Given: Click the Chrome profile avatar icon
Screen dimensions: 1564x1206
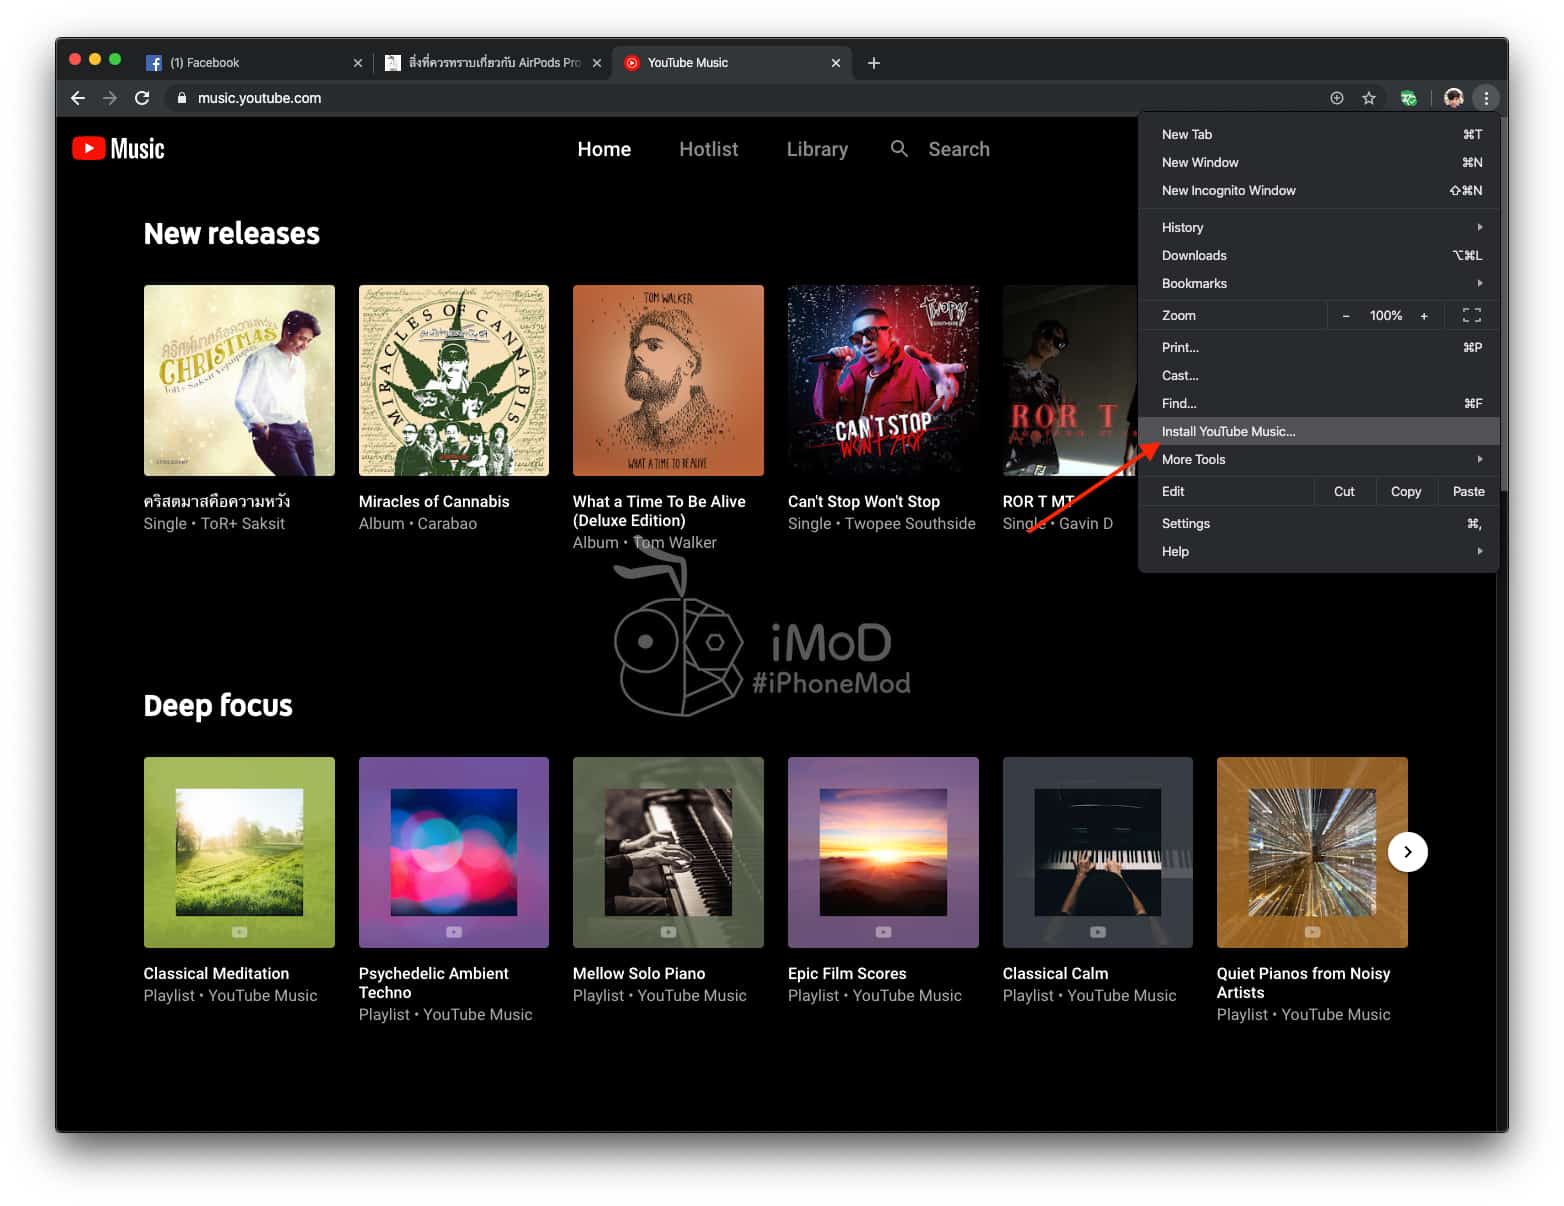Looking at the screenshot, I should tap(1453, 98).
